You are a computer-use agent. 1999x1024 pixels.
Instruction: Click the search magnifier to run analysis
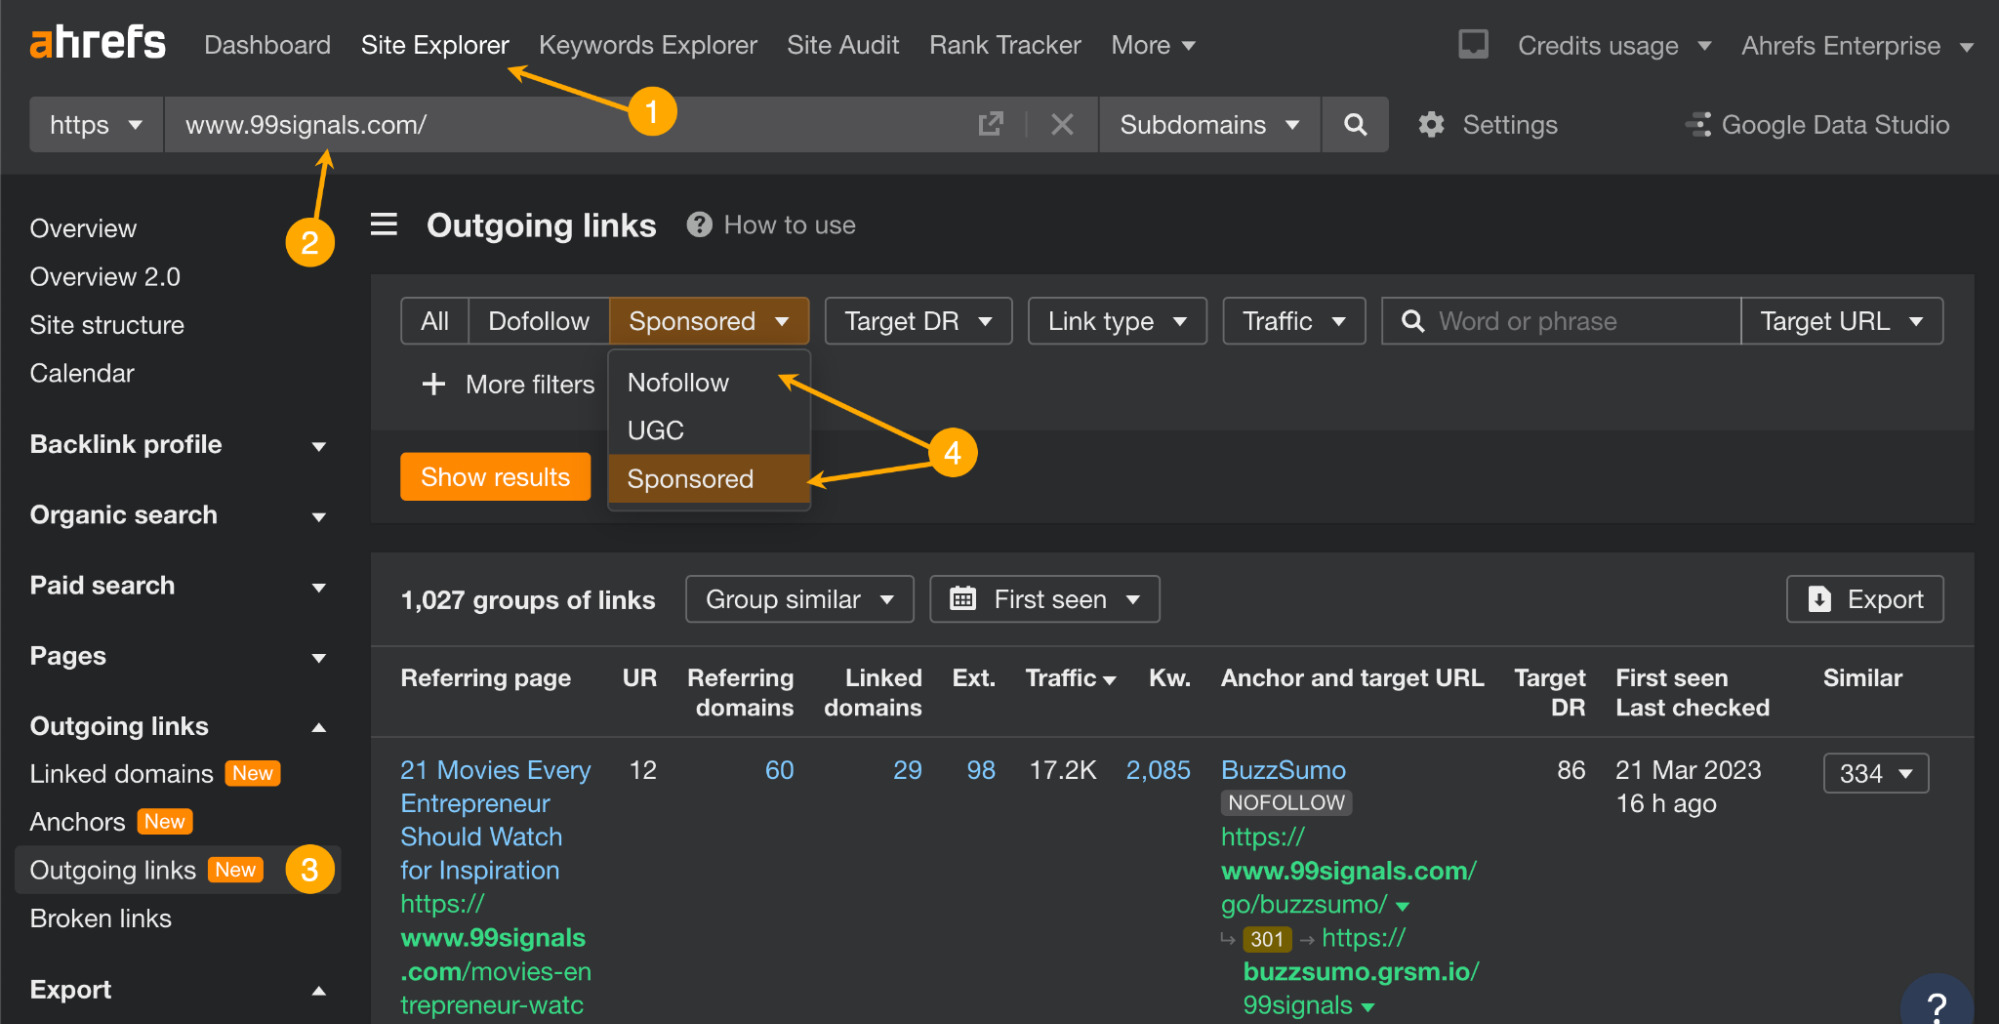pyautogui.click(x=1355, y=124)
